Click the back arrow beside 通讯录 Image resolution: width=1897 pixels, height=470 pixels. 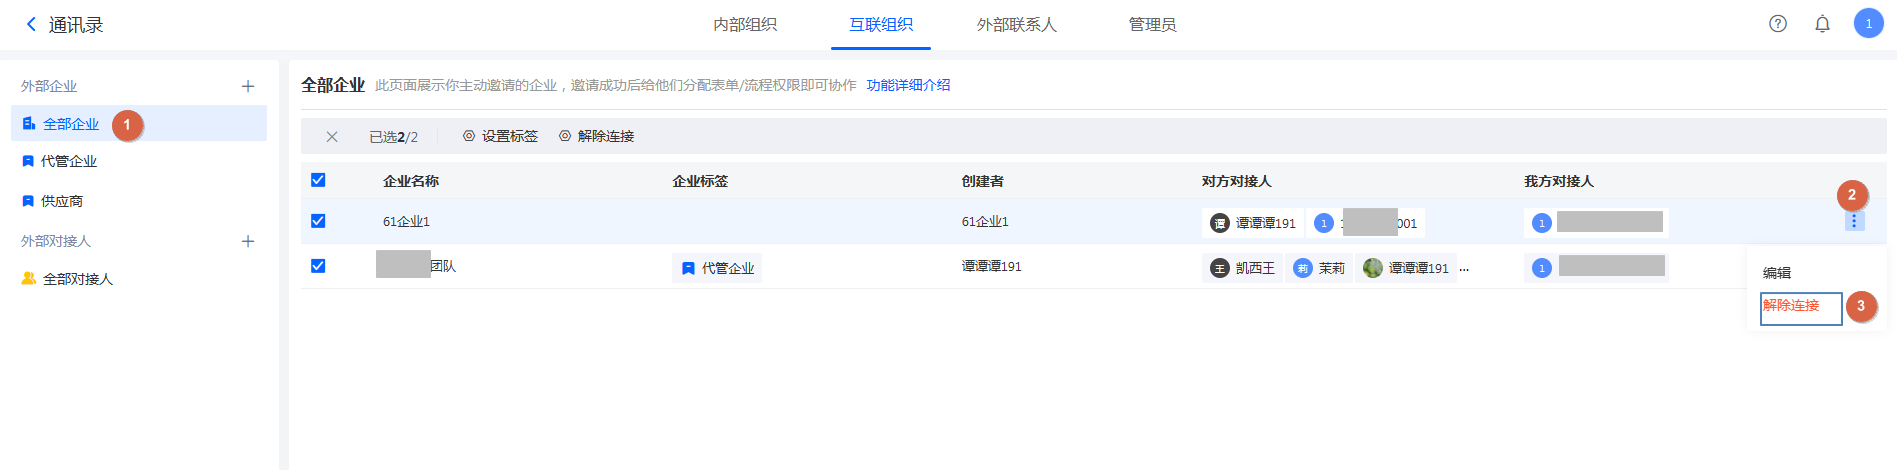pyautogui.click(x=31, y=25)
